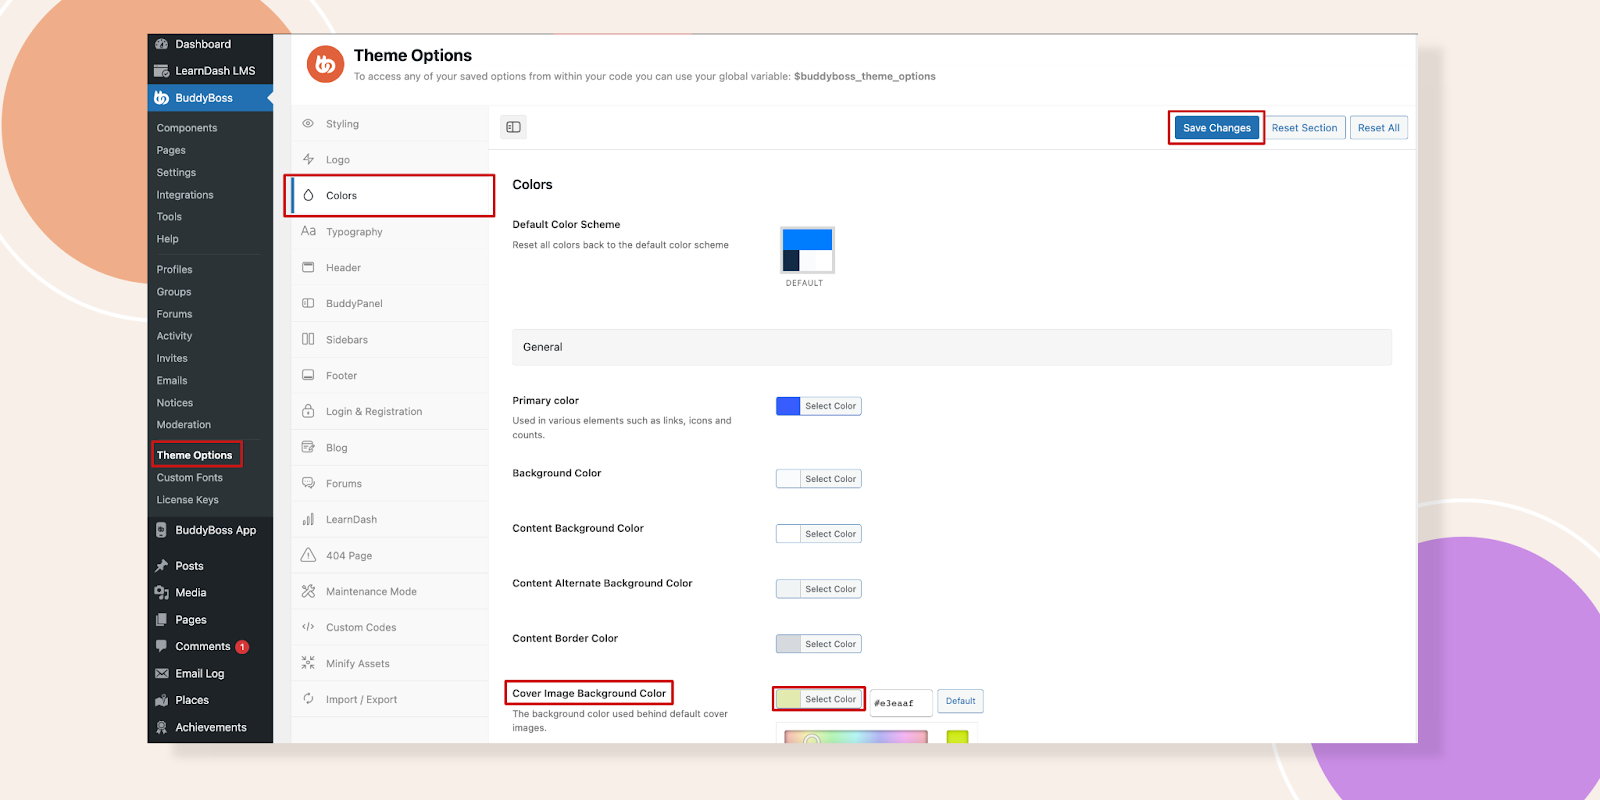This screenshot has width=1600, height=800.
Task: Open LearnDash bar chart icon in options
Action: pyautogui.click(x=308, y=519)
